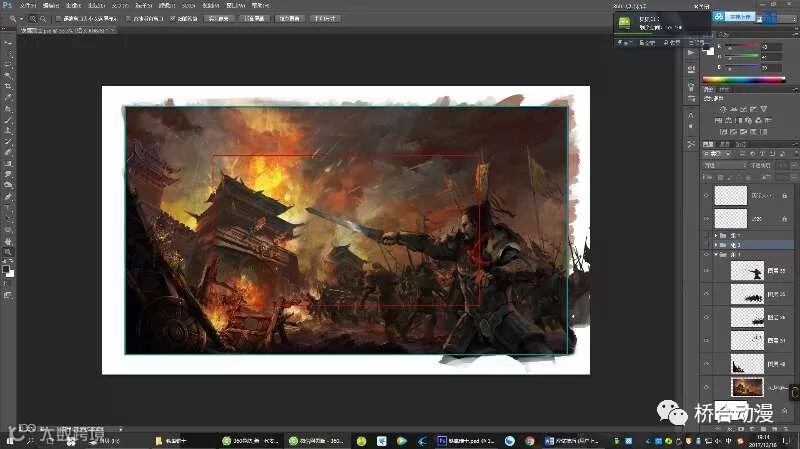This screenshot has width=800, height=449.
Task: Hide the swordsman silhouette layer
Action: (x=707, y=270)
